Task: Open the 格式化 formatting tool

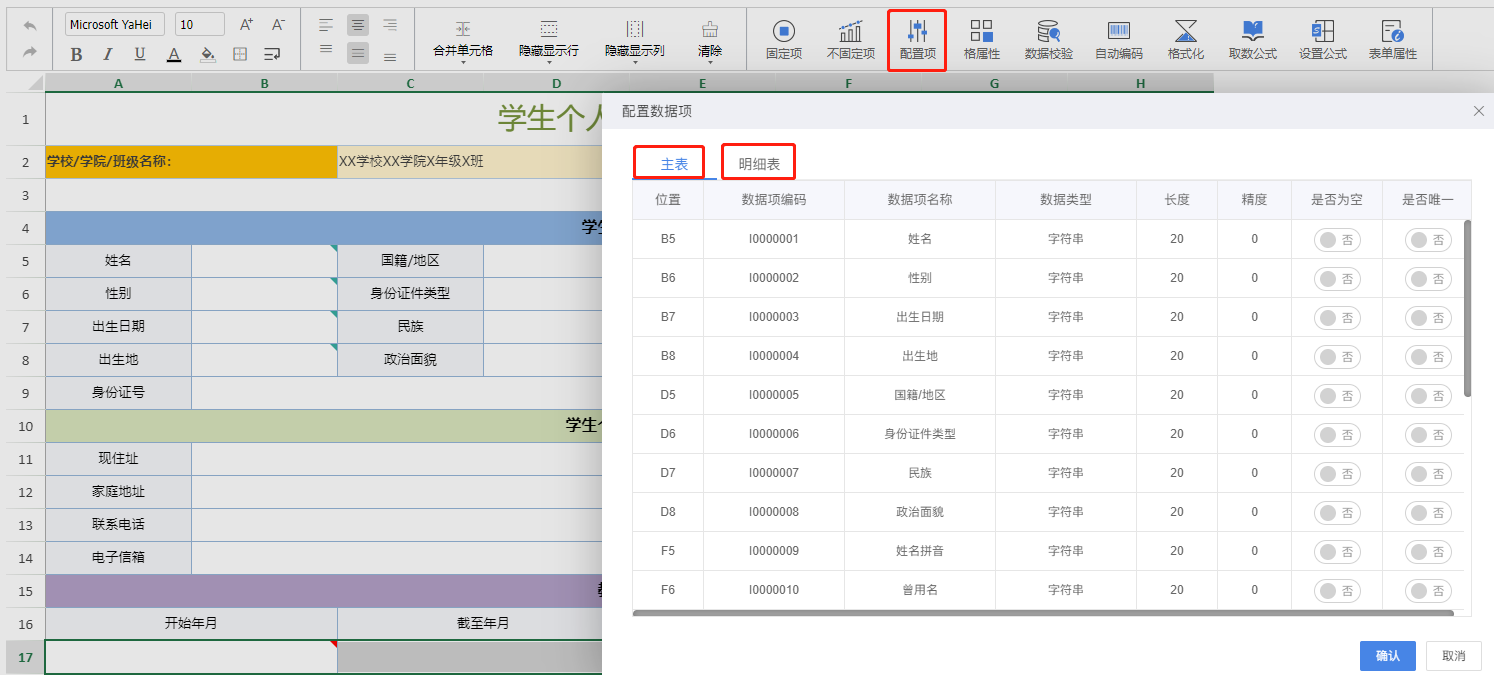Action: [1186, 39]
